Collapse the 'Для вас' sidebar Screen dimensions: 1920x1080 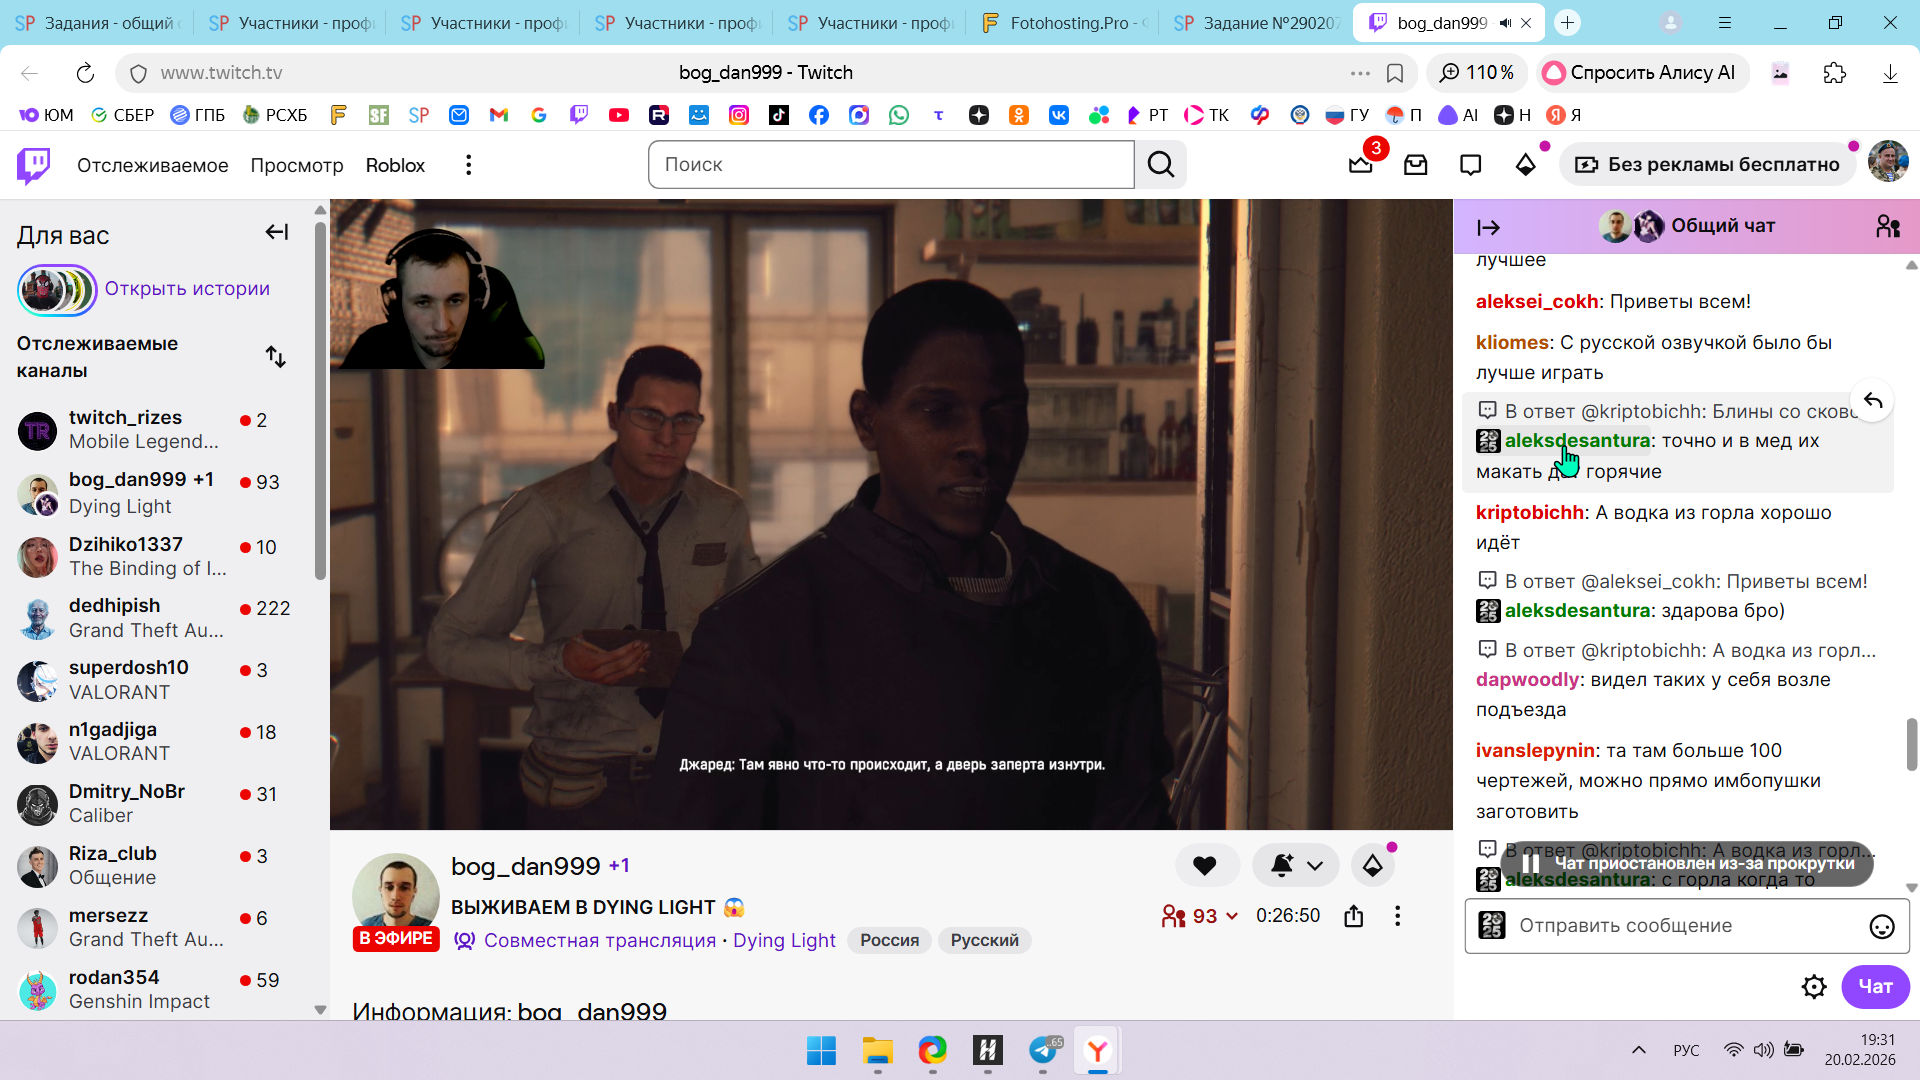coord(277,233)
